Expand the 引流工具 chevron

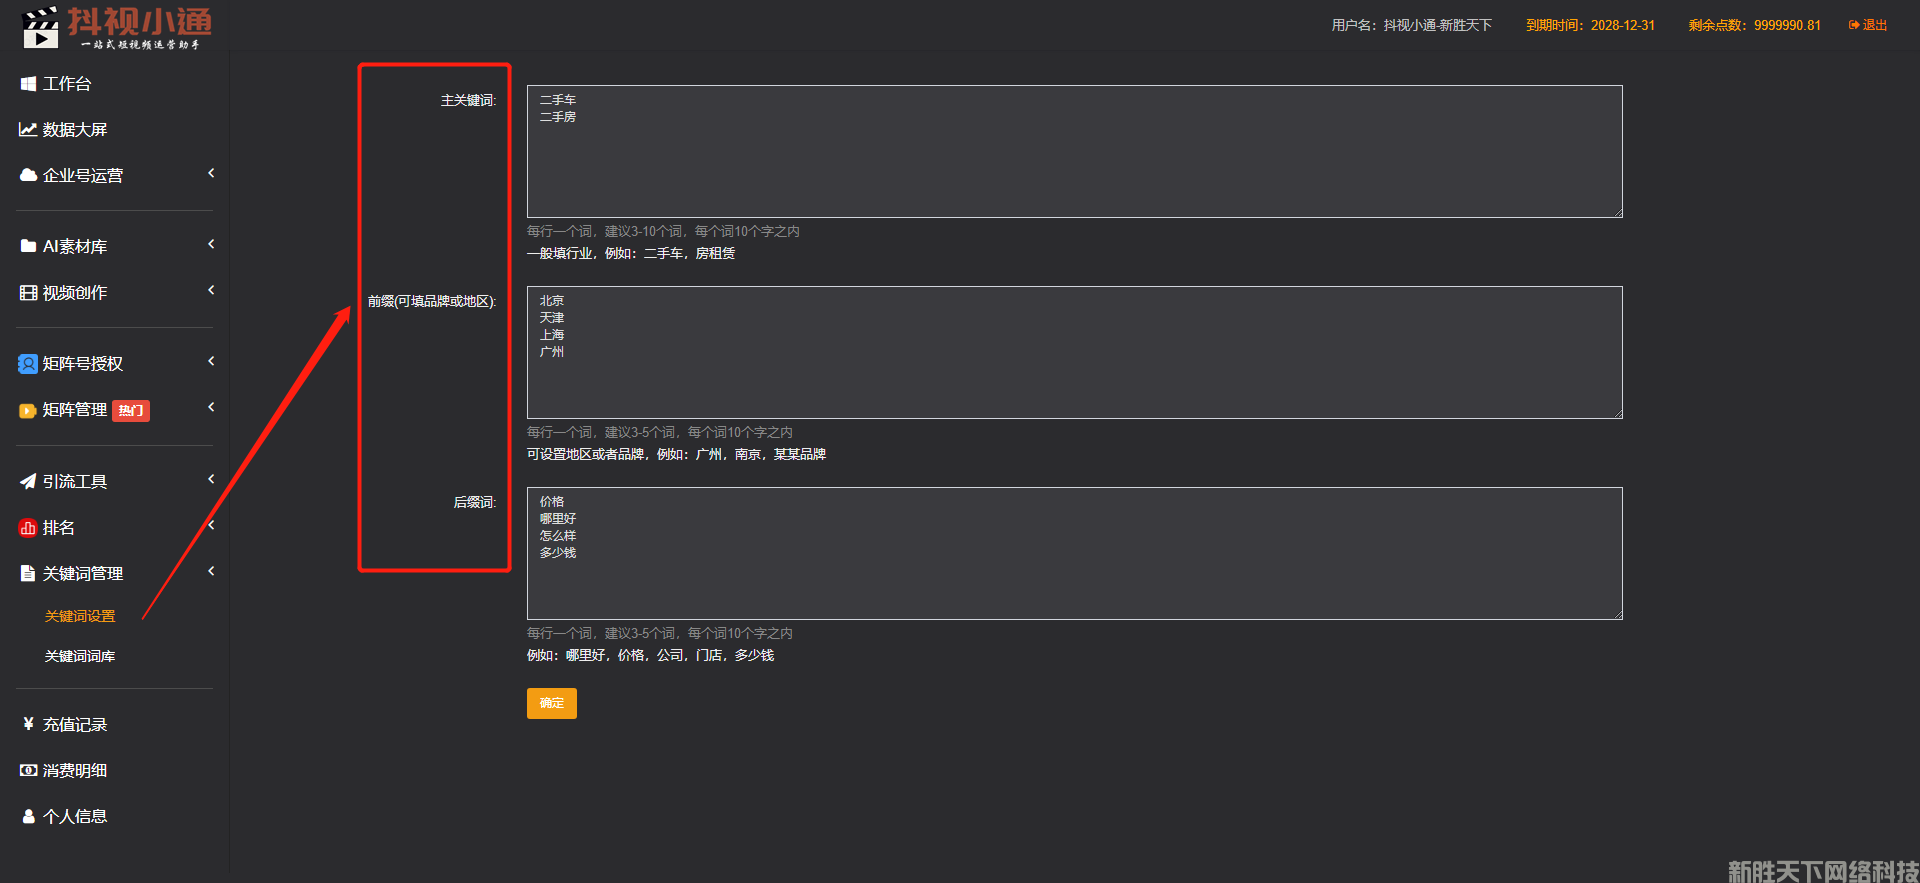[x=211, y=480]
